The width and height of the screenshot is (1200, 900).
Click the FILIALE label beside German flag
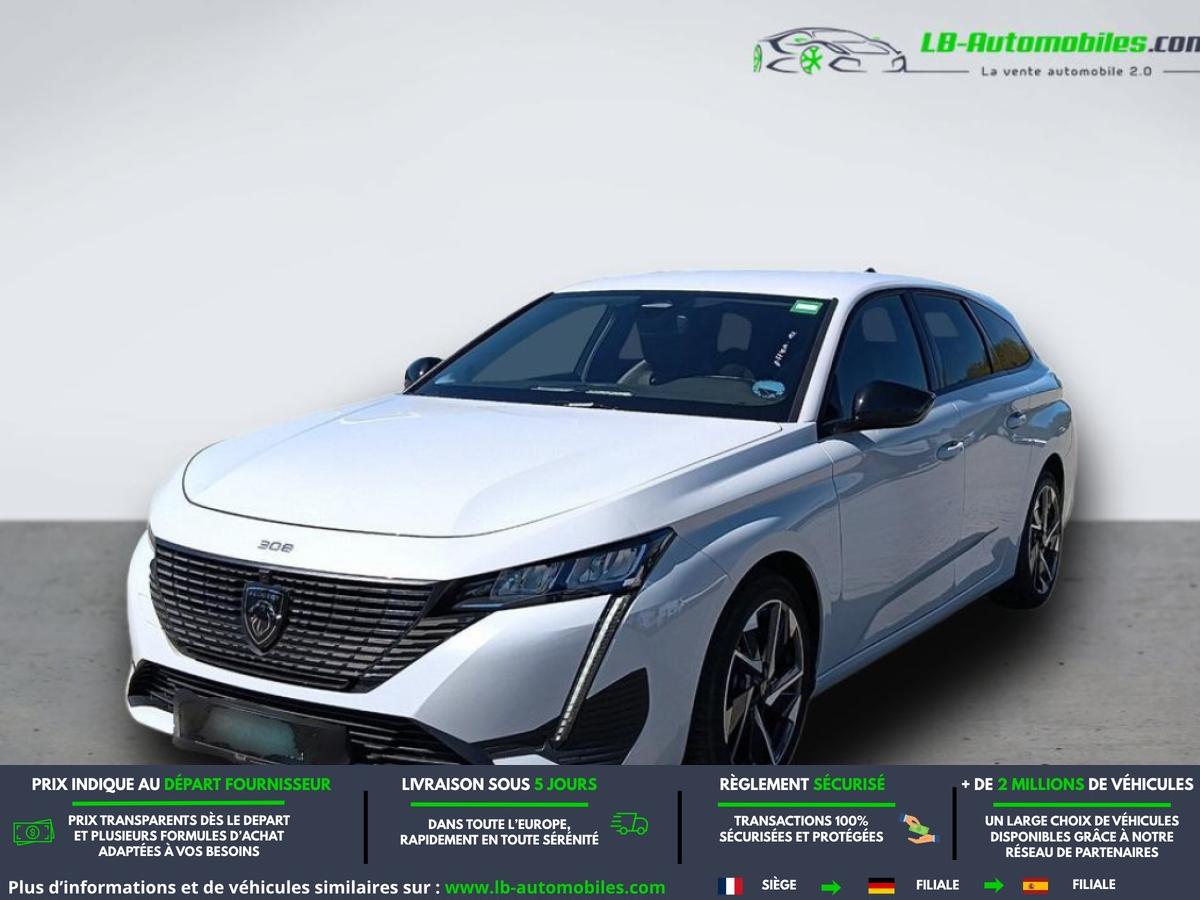[937, 885]
